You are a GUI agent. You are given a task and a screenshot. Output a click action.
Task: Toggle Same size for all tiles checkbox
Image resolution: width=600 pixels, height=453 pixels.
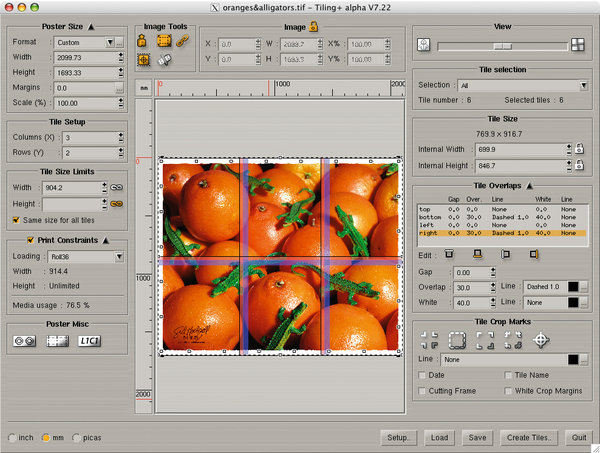click(x=16, y=219)
